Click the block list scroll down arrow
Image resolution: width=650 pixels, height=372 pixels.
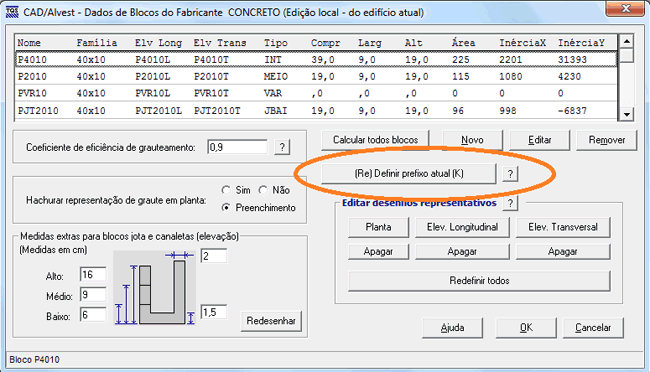coord(626,114)
